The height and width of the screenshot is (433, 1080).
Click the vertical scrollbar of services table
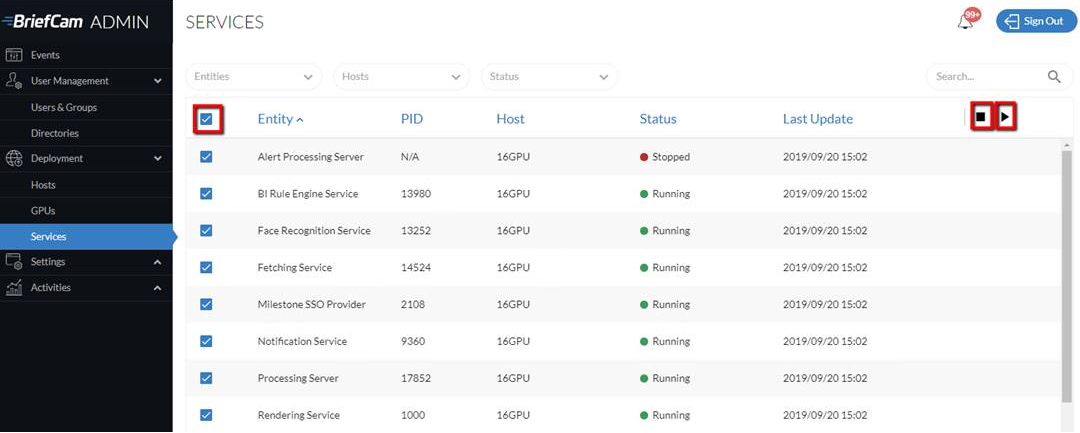coord(1066,270)
